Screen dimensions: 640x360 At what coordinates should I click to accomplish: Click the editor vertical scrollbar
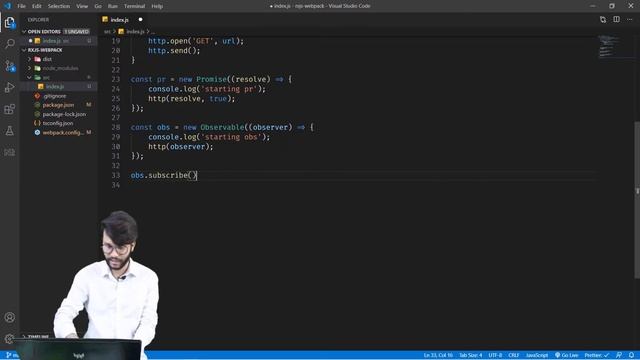point(637,200)
